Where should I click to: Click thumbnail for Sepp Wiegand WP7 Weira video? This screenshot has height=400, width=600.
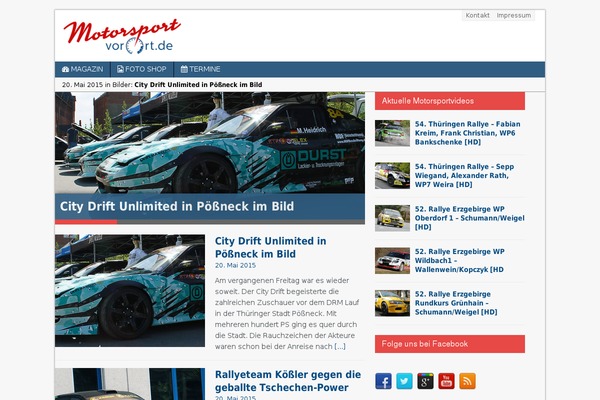pos(392,176)
